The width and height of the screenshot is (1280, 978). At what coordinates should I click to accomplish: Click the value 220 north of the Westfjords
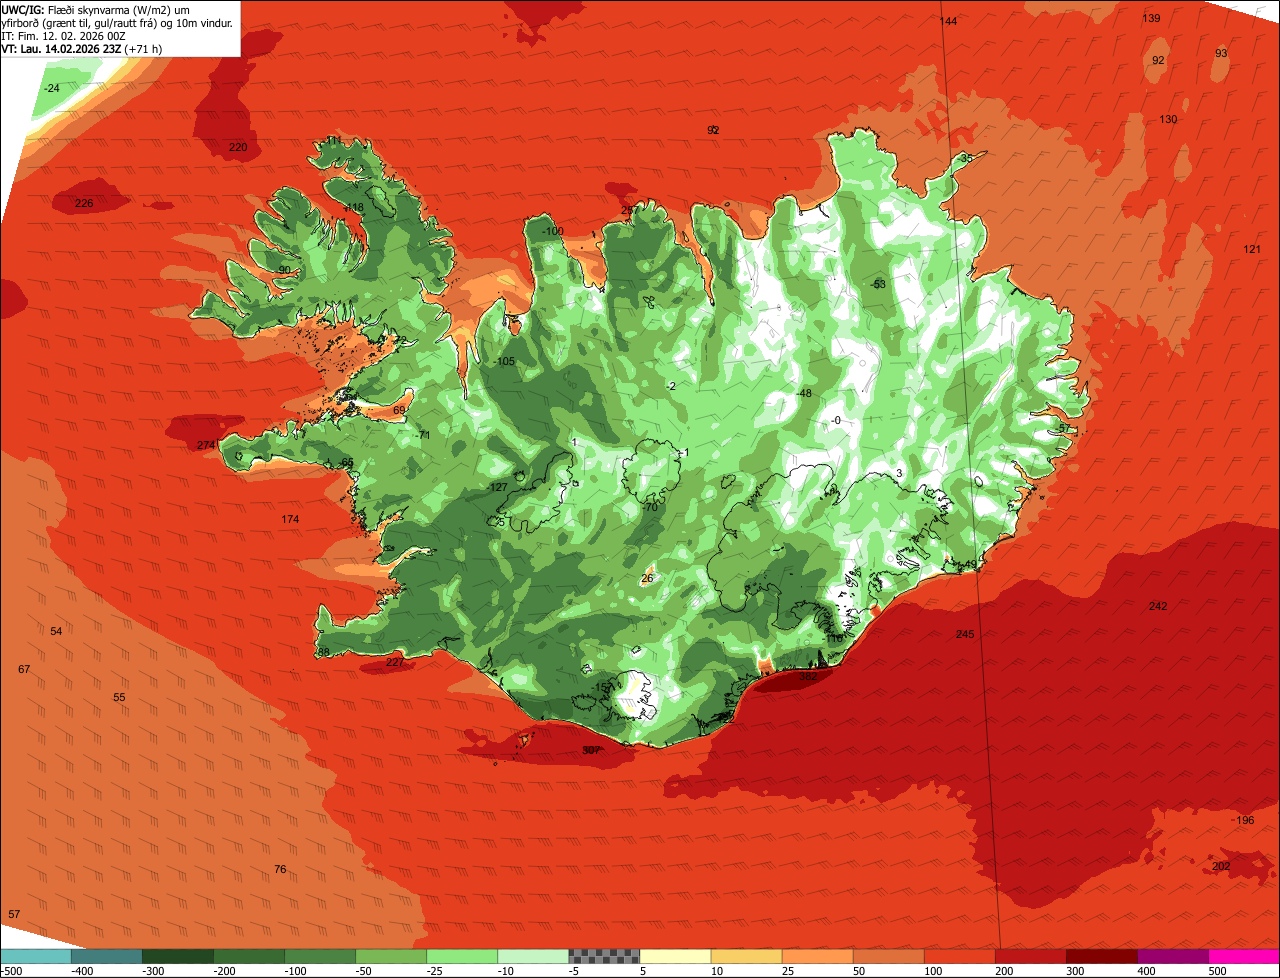point(238,147)
